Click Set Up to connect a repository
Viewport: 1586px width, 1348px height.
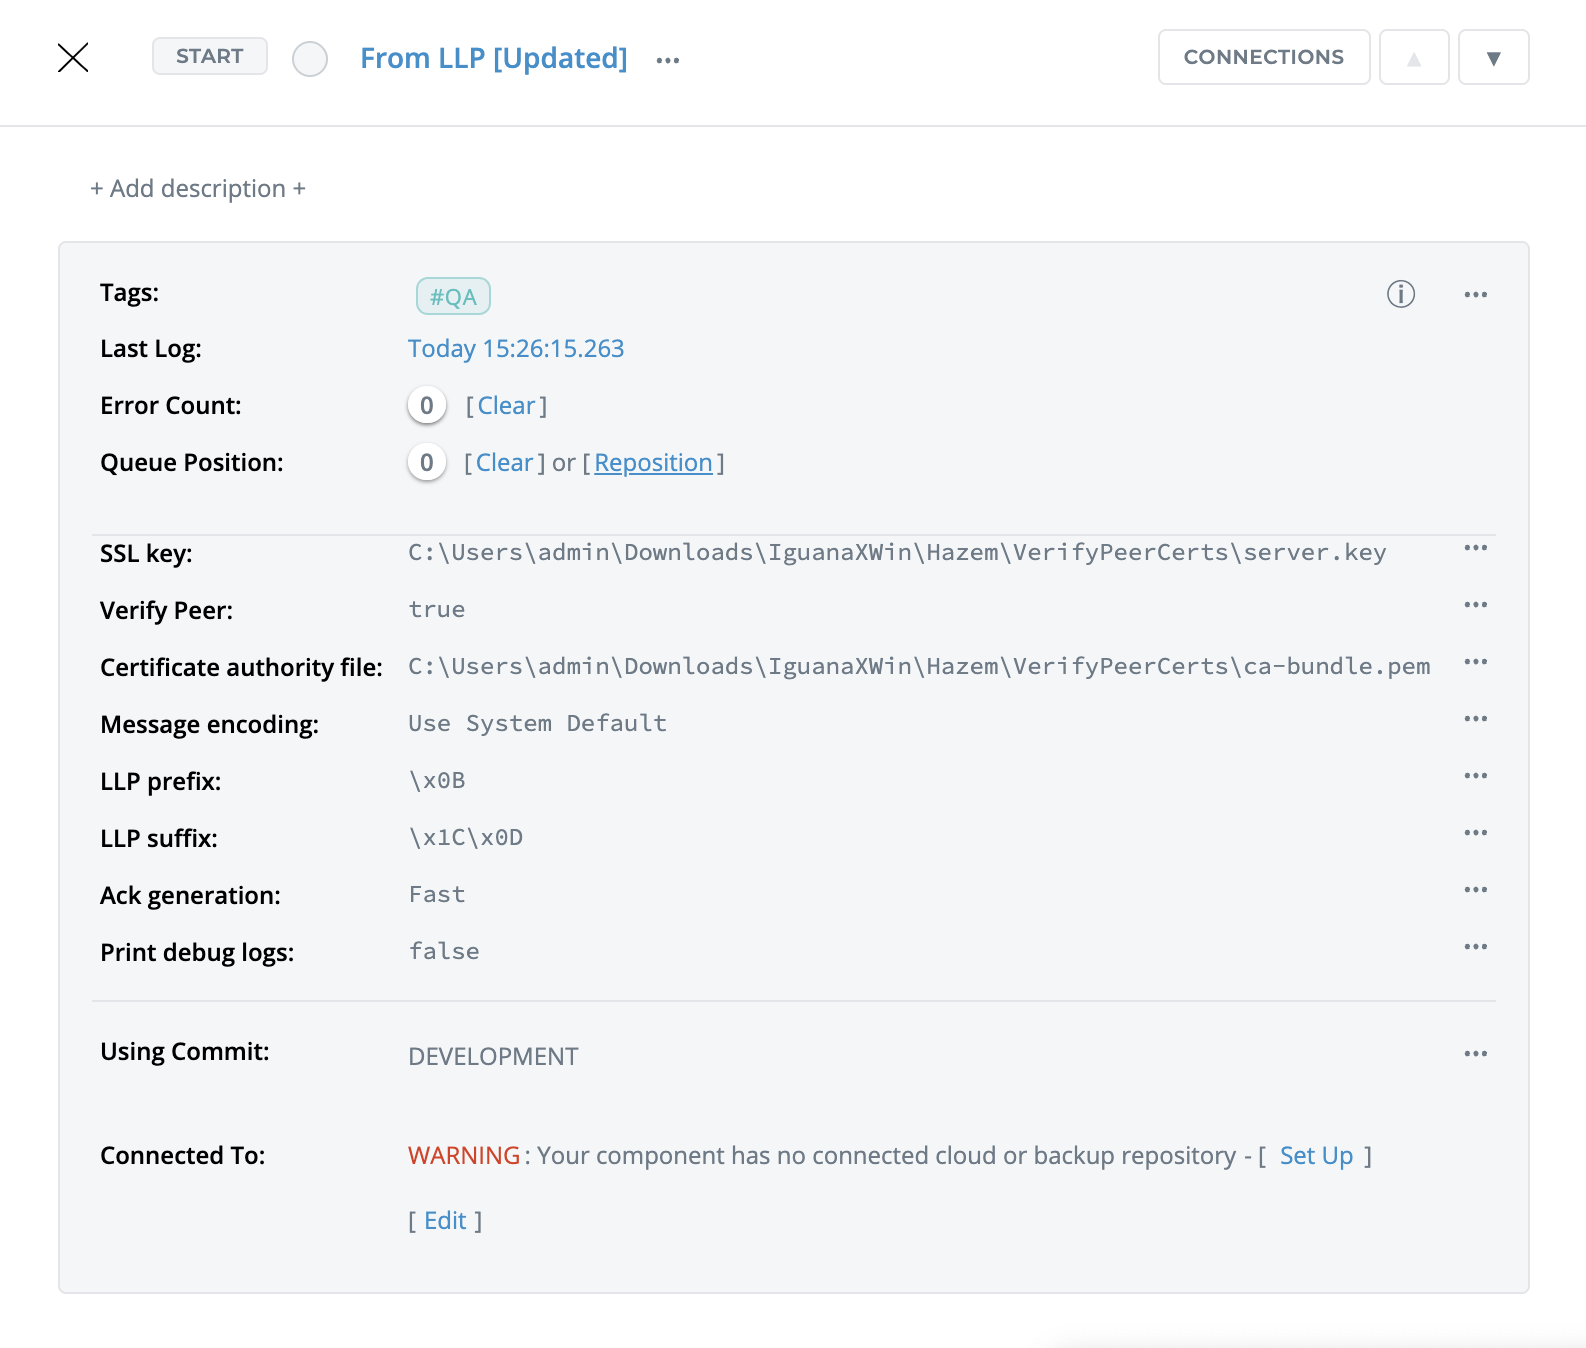click(x=1315, y=1155)
